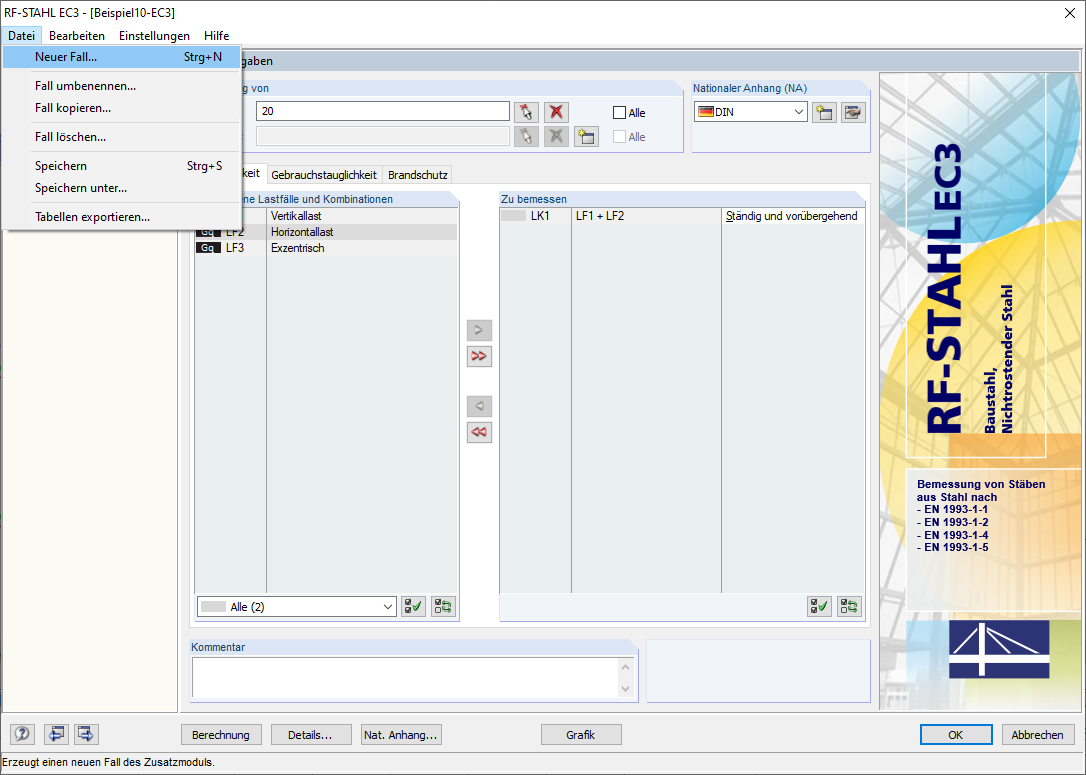Click the Berechnung button
The image size is (1086, 775).
221,735
